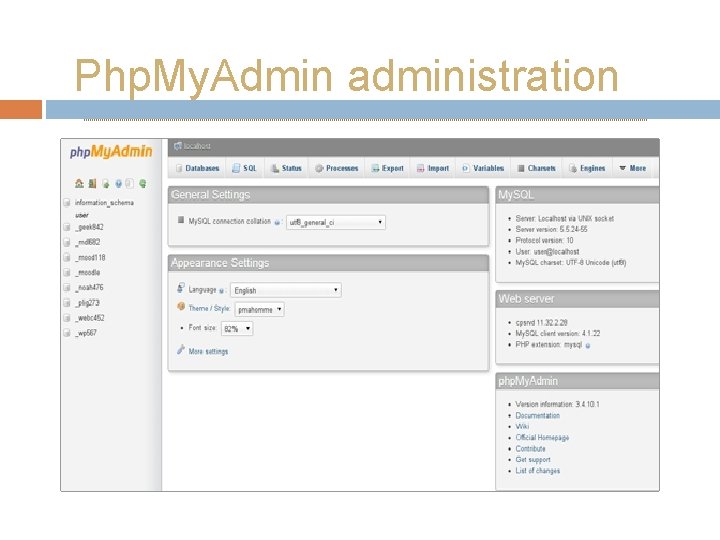Open phpMyAdmin documentation blue help icon
The height and width of the screenshot is (540, 720).
(118, 184)
